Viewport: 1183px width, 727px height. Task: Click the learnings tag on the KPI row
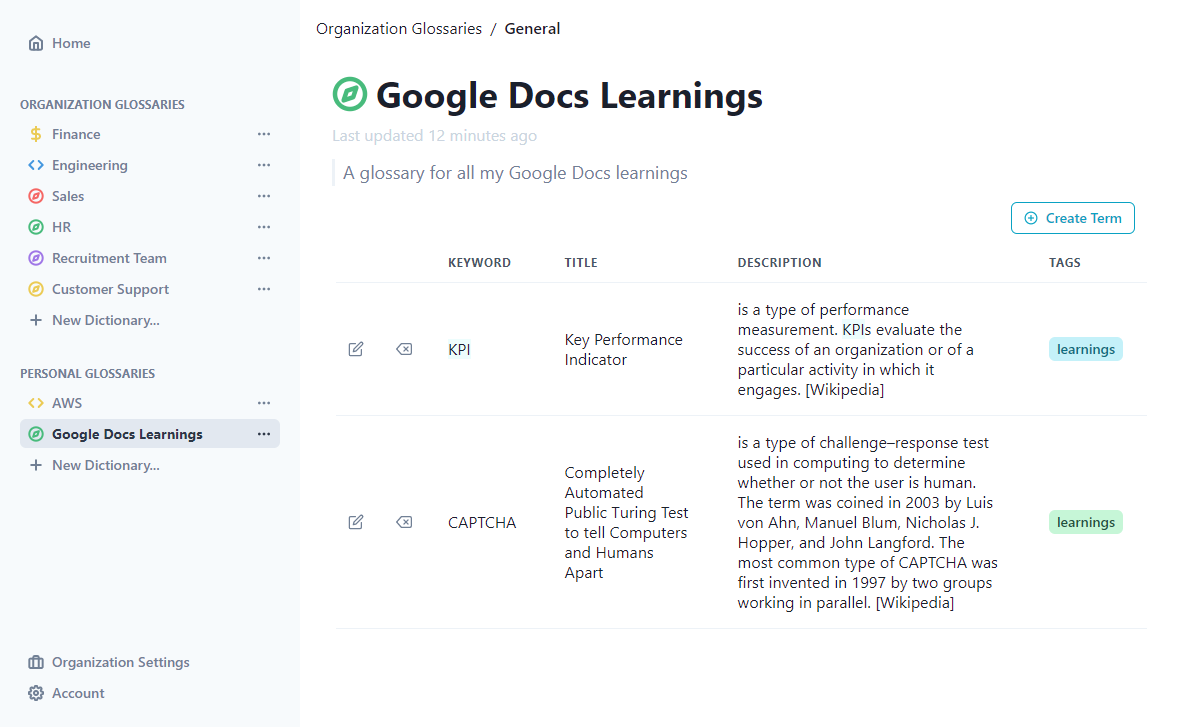pyautogui.click(x=1086, y=349)
